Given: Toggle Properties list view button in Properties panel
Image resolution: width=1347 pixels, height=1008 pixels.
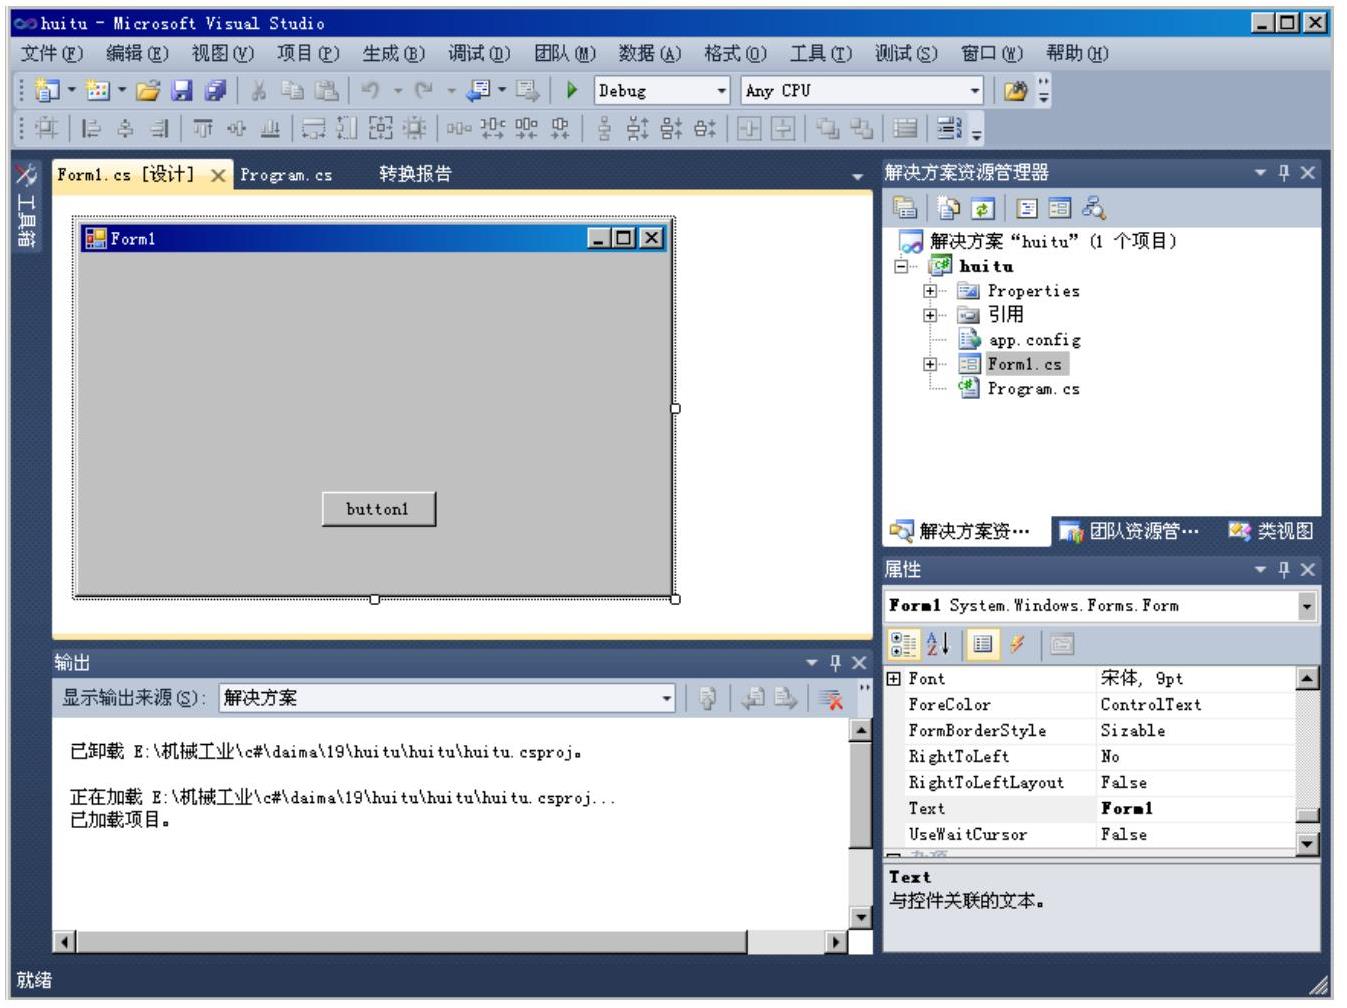Looking at the screenshot, I should tap(982, 645).
